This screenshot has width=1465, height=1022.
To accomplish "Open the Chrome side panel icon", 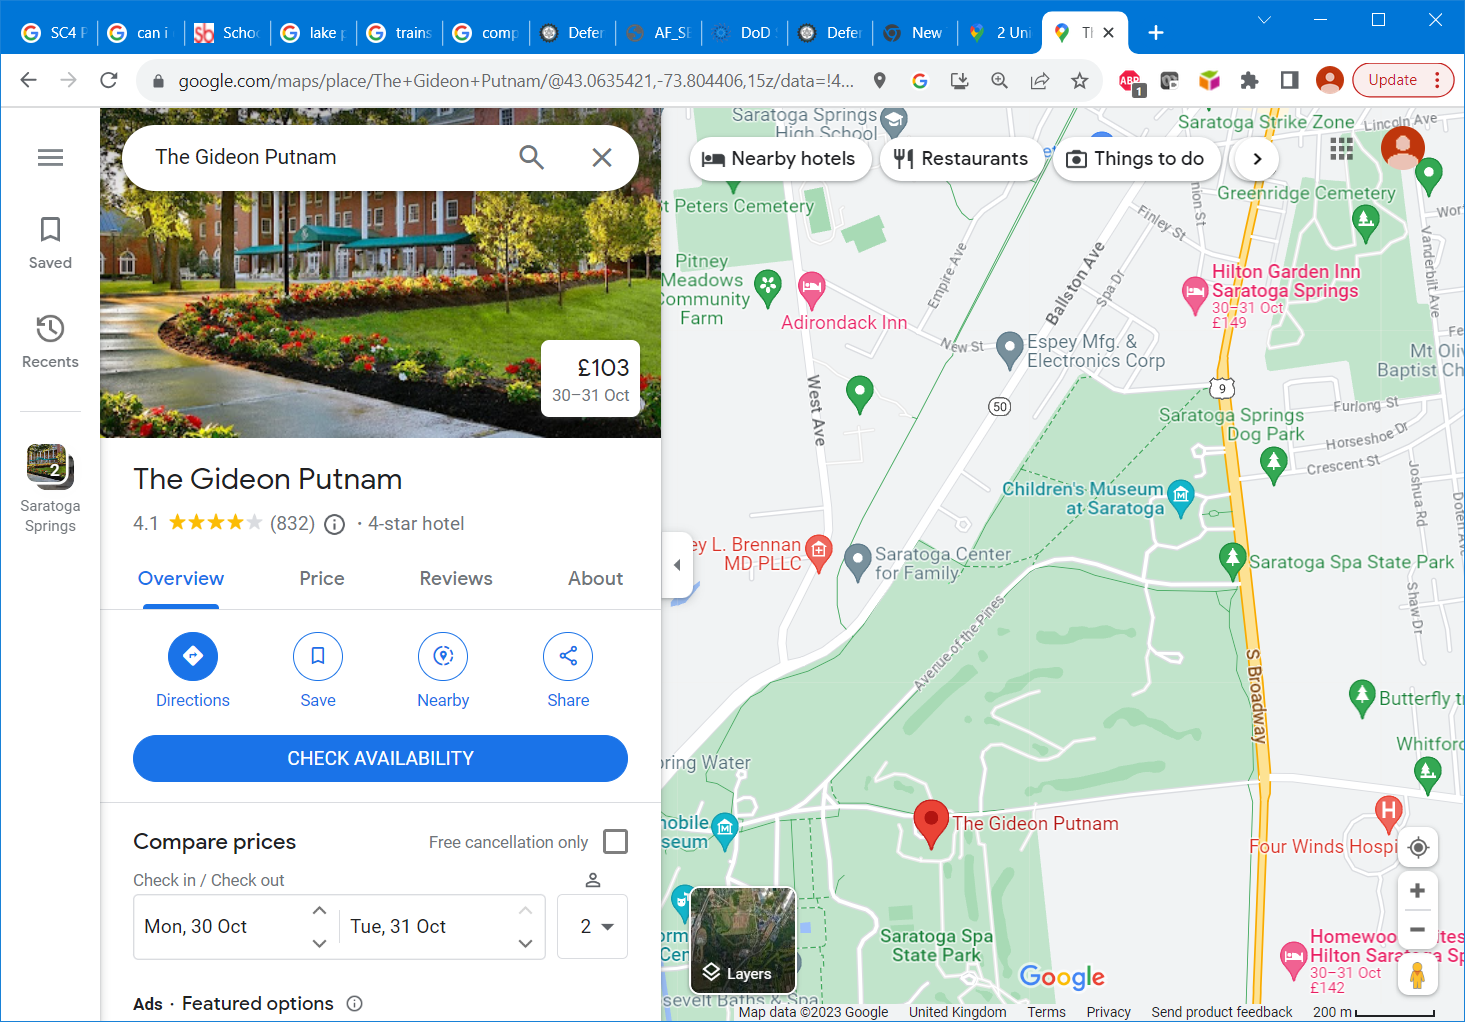I will pos(1289,80).
